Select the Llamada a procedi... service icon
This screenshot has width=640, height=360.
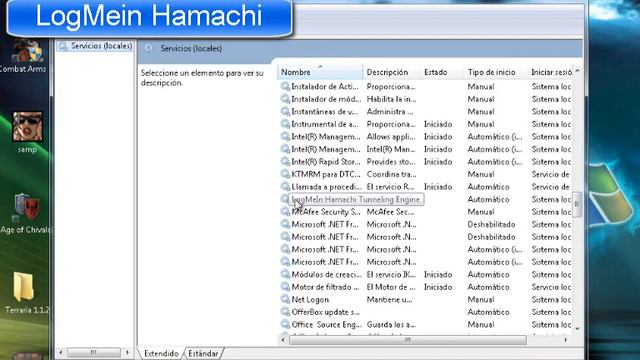click(285, 187)
